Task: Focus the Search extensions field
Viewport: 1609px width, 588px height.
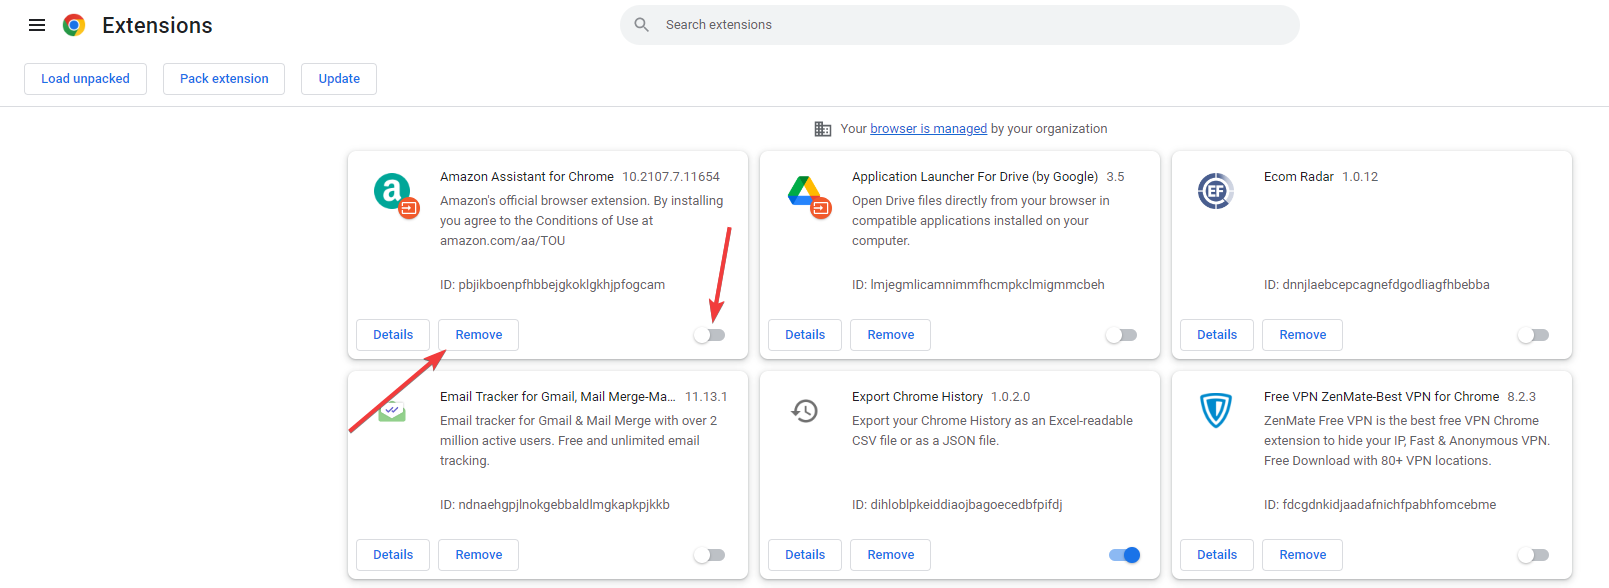Action: (960, 25)
